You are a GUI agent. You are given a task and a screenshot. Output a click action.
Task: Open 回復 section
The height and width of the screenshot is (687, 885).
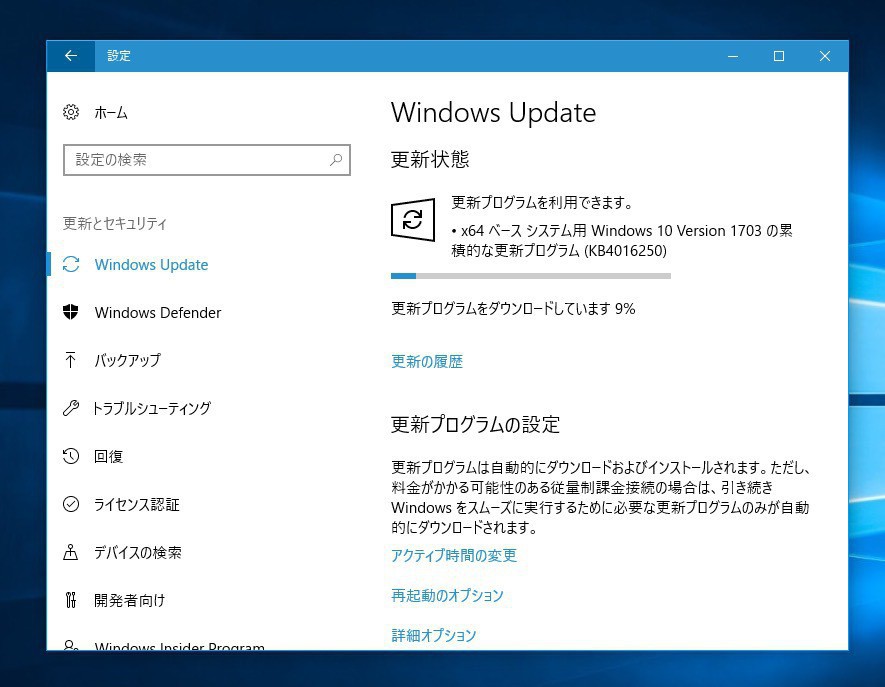(x=109, y=456)
